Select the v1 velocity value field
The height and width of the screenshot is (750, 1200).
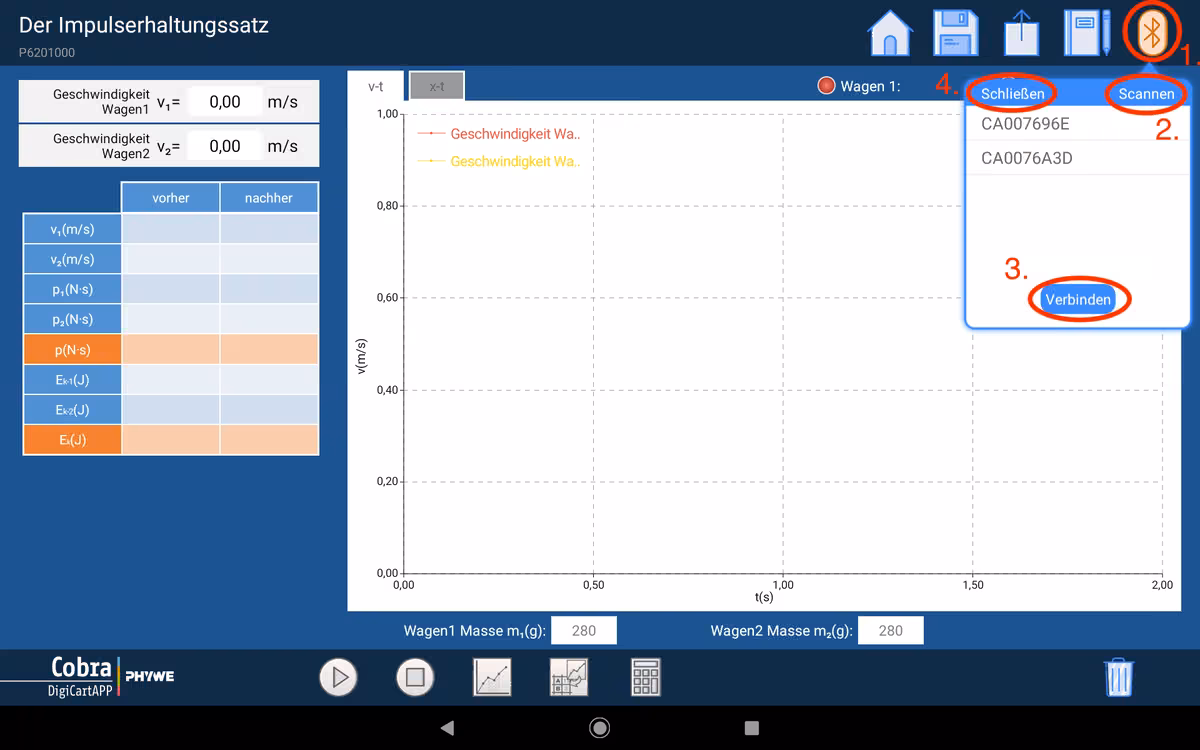click(x=225, y=101)
